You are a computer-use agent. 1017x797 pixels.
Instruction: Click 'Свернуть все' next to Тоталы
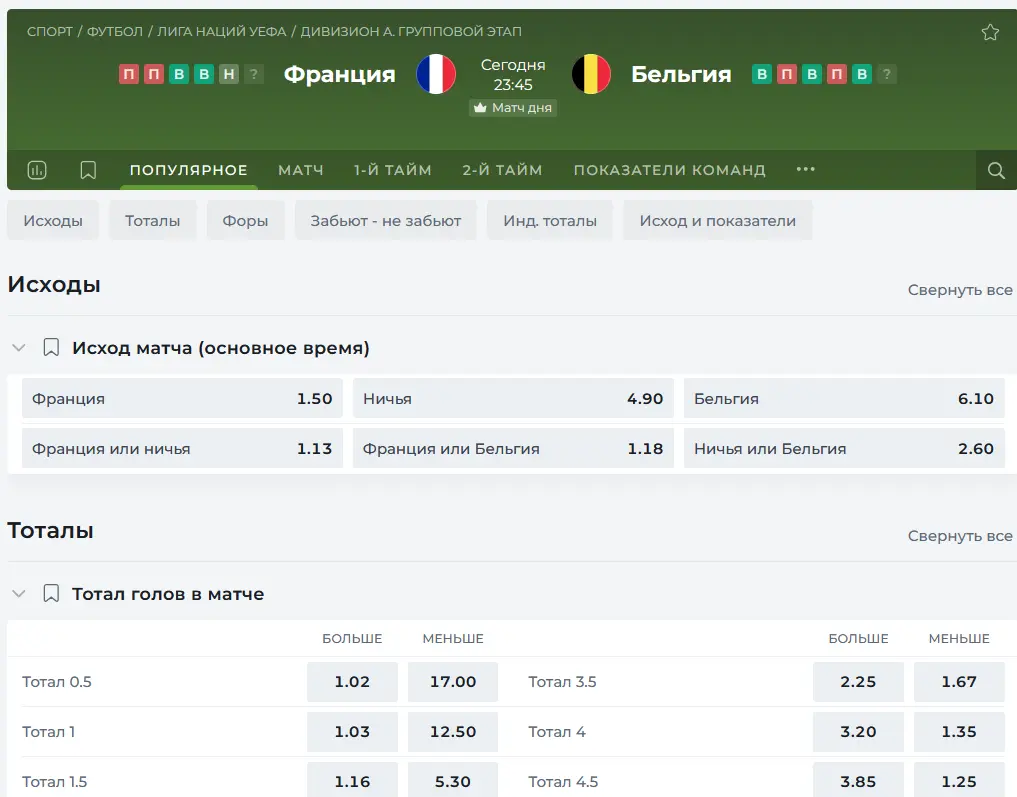960,536
